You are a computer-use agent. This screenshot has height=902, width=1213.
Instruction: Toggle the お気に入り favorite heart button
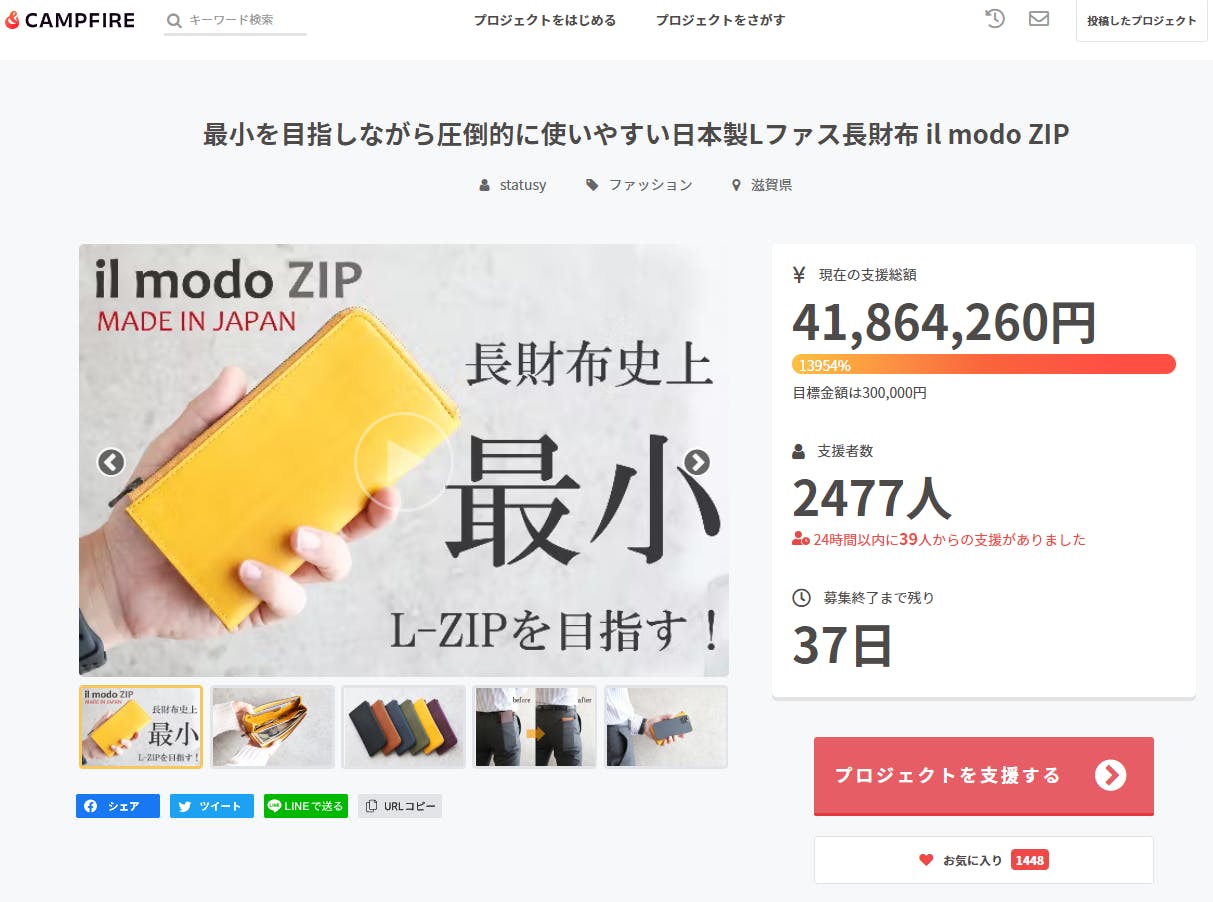click(984, 860)
